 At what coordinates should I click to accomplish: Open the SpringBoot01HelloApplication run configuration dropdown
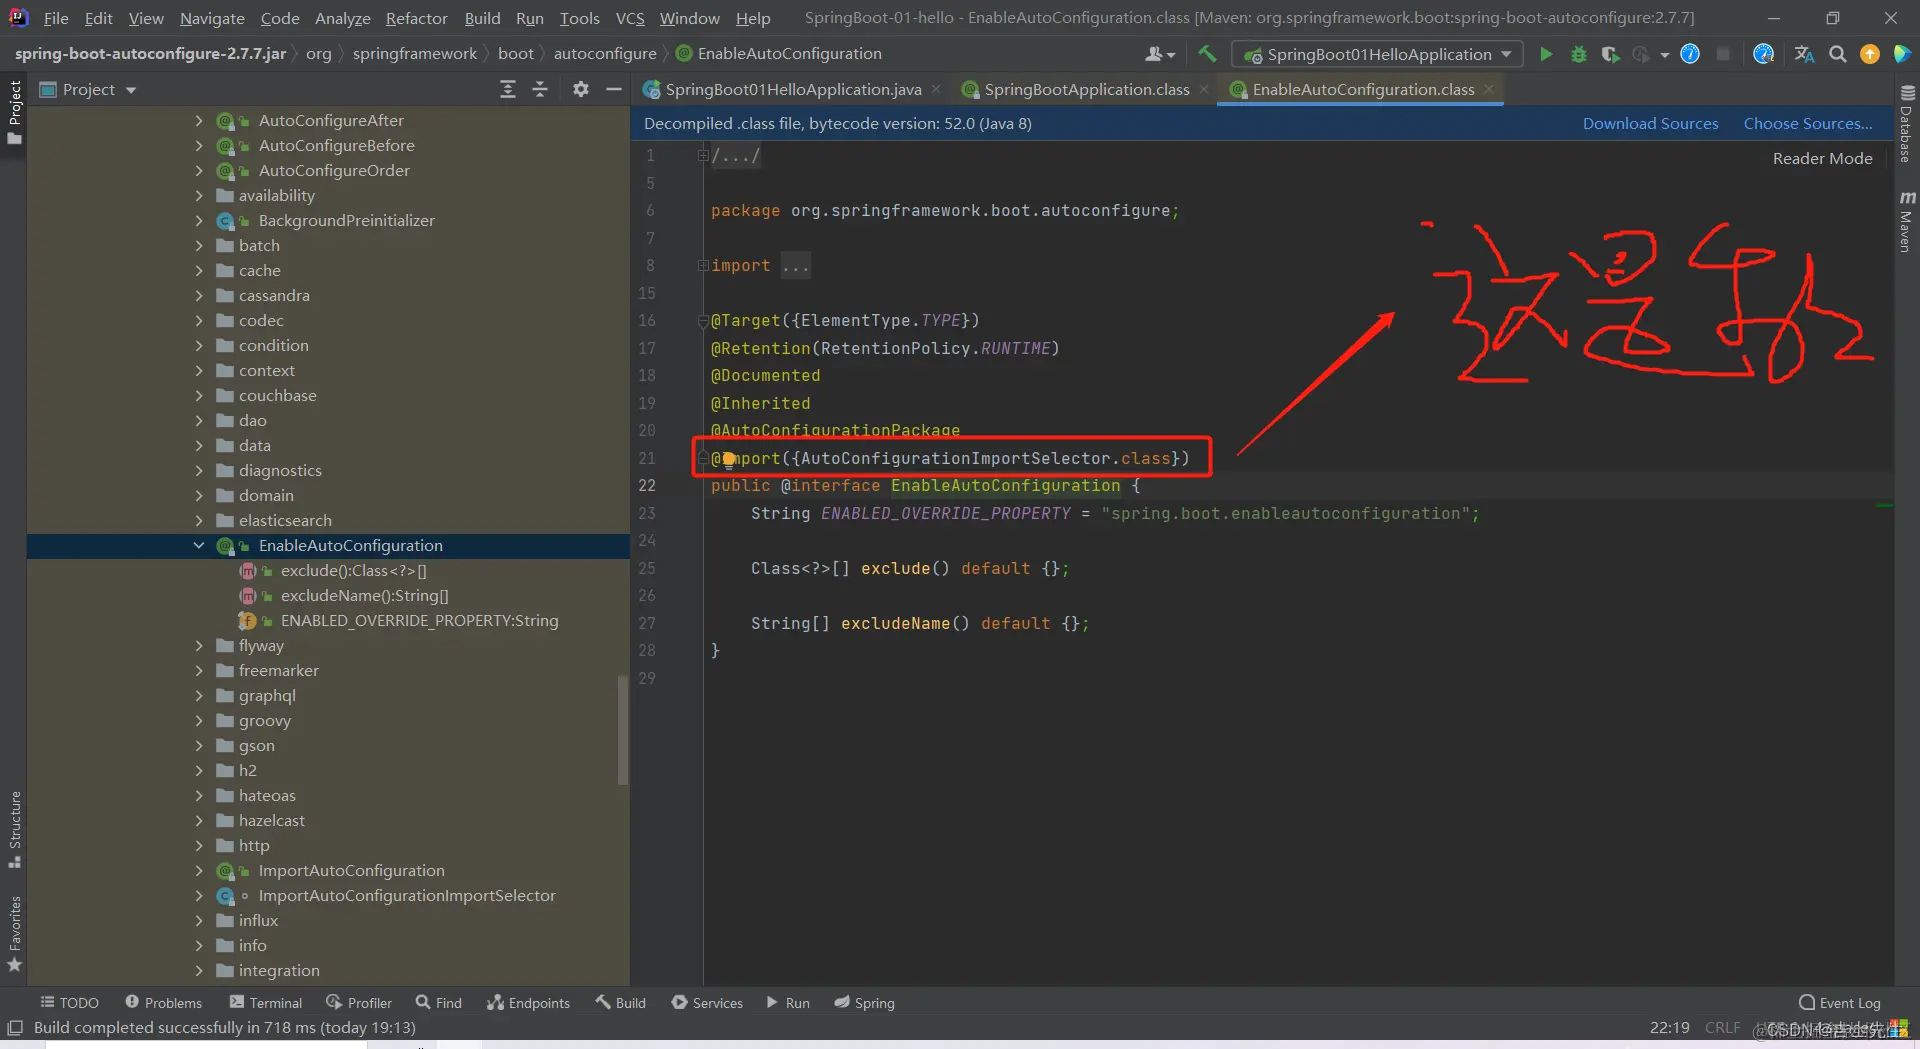point(1378,54)
